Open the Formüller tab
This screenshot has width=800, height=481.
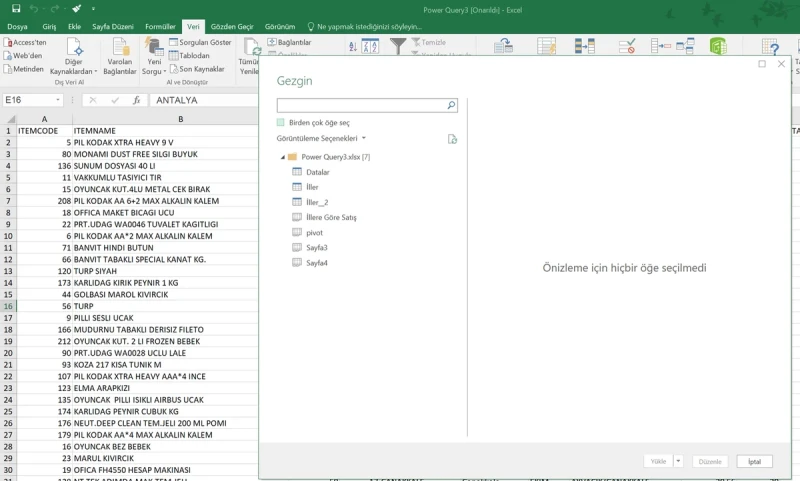point(160,27)
